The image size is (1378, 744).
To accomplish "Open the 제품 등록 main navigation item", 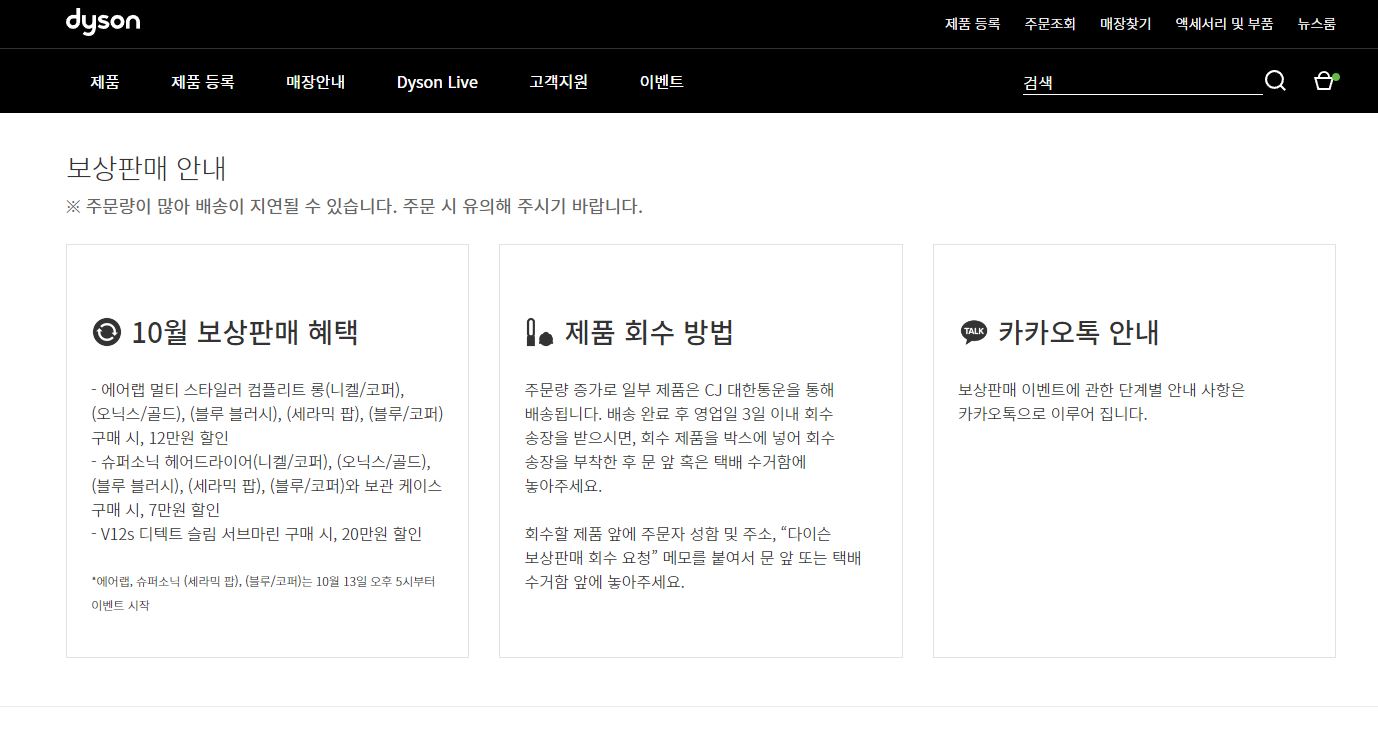I will 203,82.
